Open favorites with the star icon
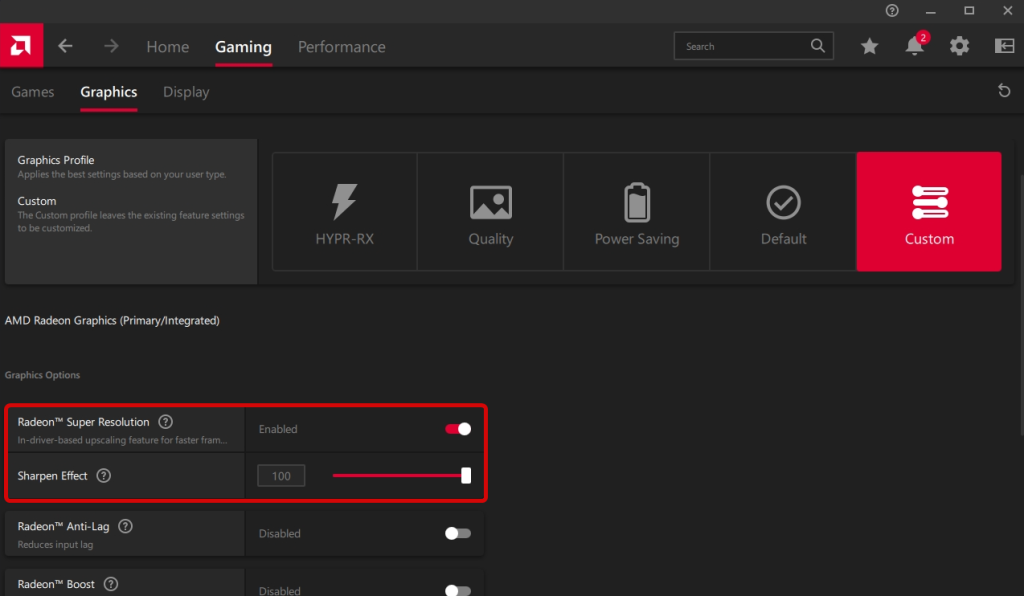Image resolution: width=1024 pixels, height=596 pixels. point(869,46)
